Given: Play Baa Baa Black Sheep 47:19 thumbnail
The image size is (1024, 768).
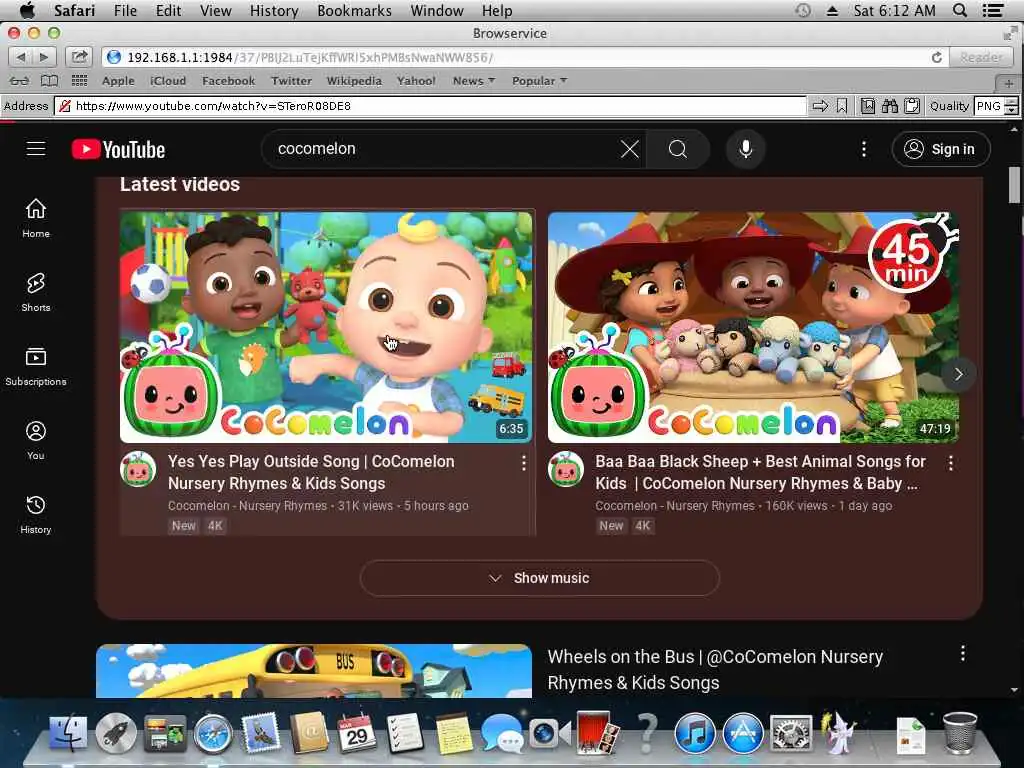Looking at the screenshot, I should [x=753, y=327].
